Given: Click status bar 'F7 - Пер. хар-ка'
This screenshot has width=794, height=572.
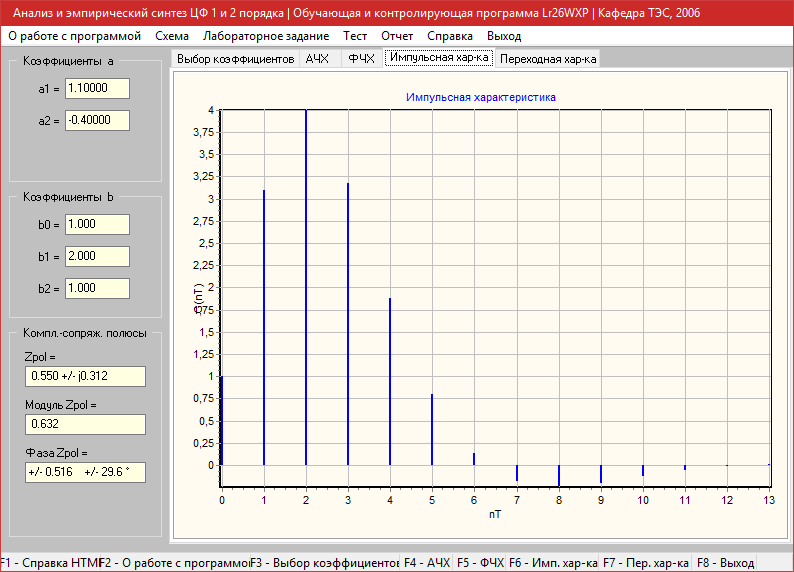Looking at the screenshot, I should pos(646,563).
